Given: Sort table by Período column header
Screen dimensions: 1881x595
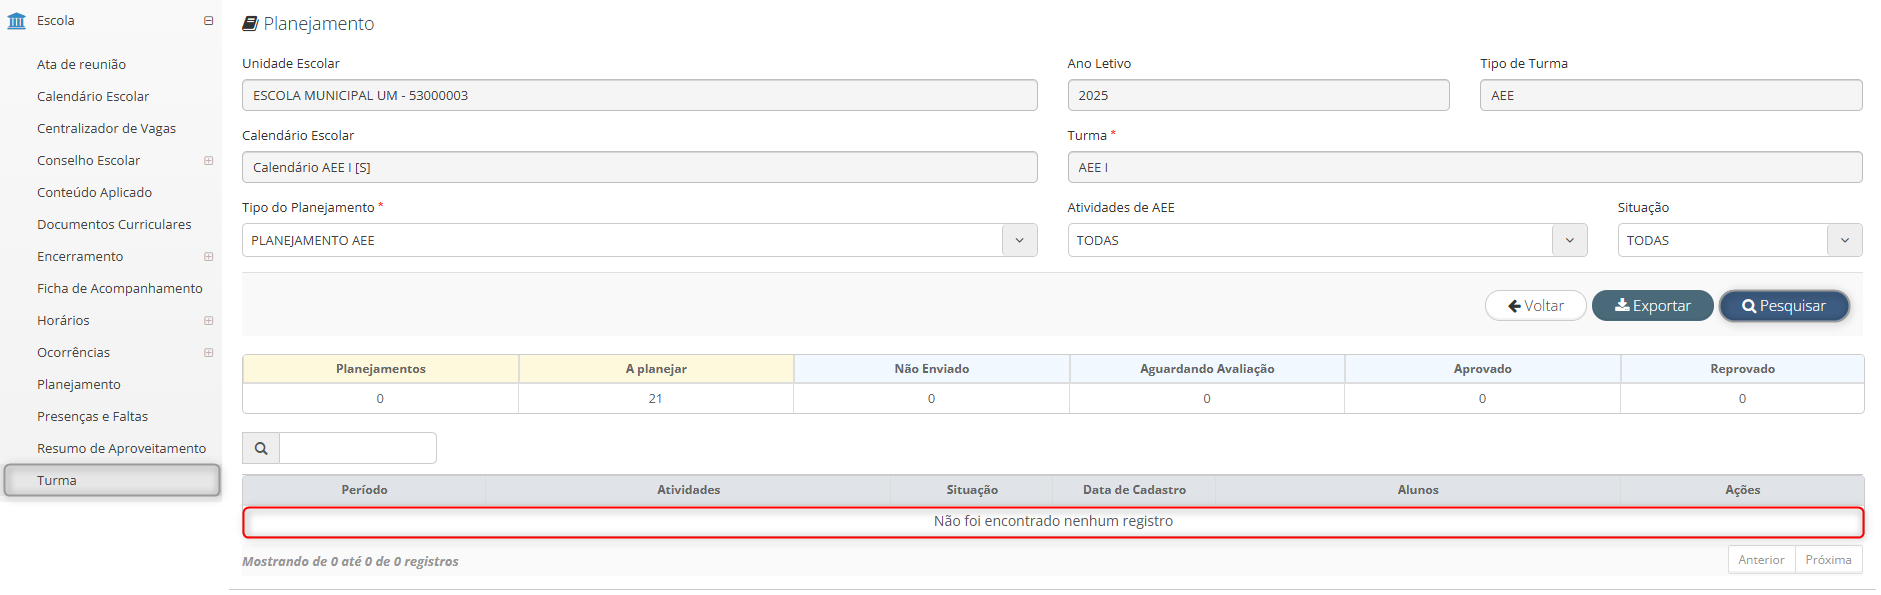Looking at the screenshot, I should point(364,490).
